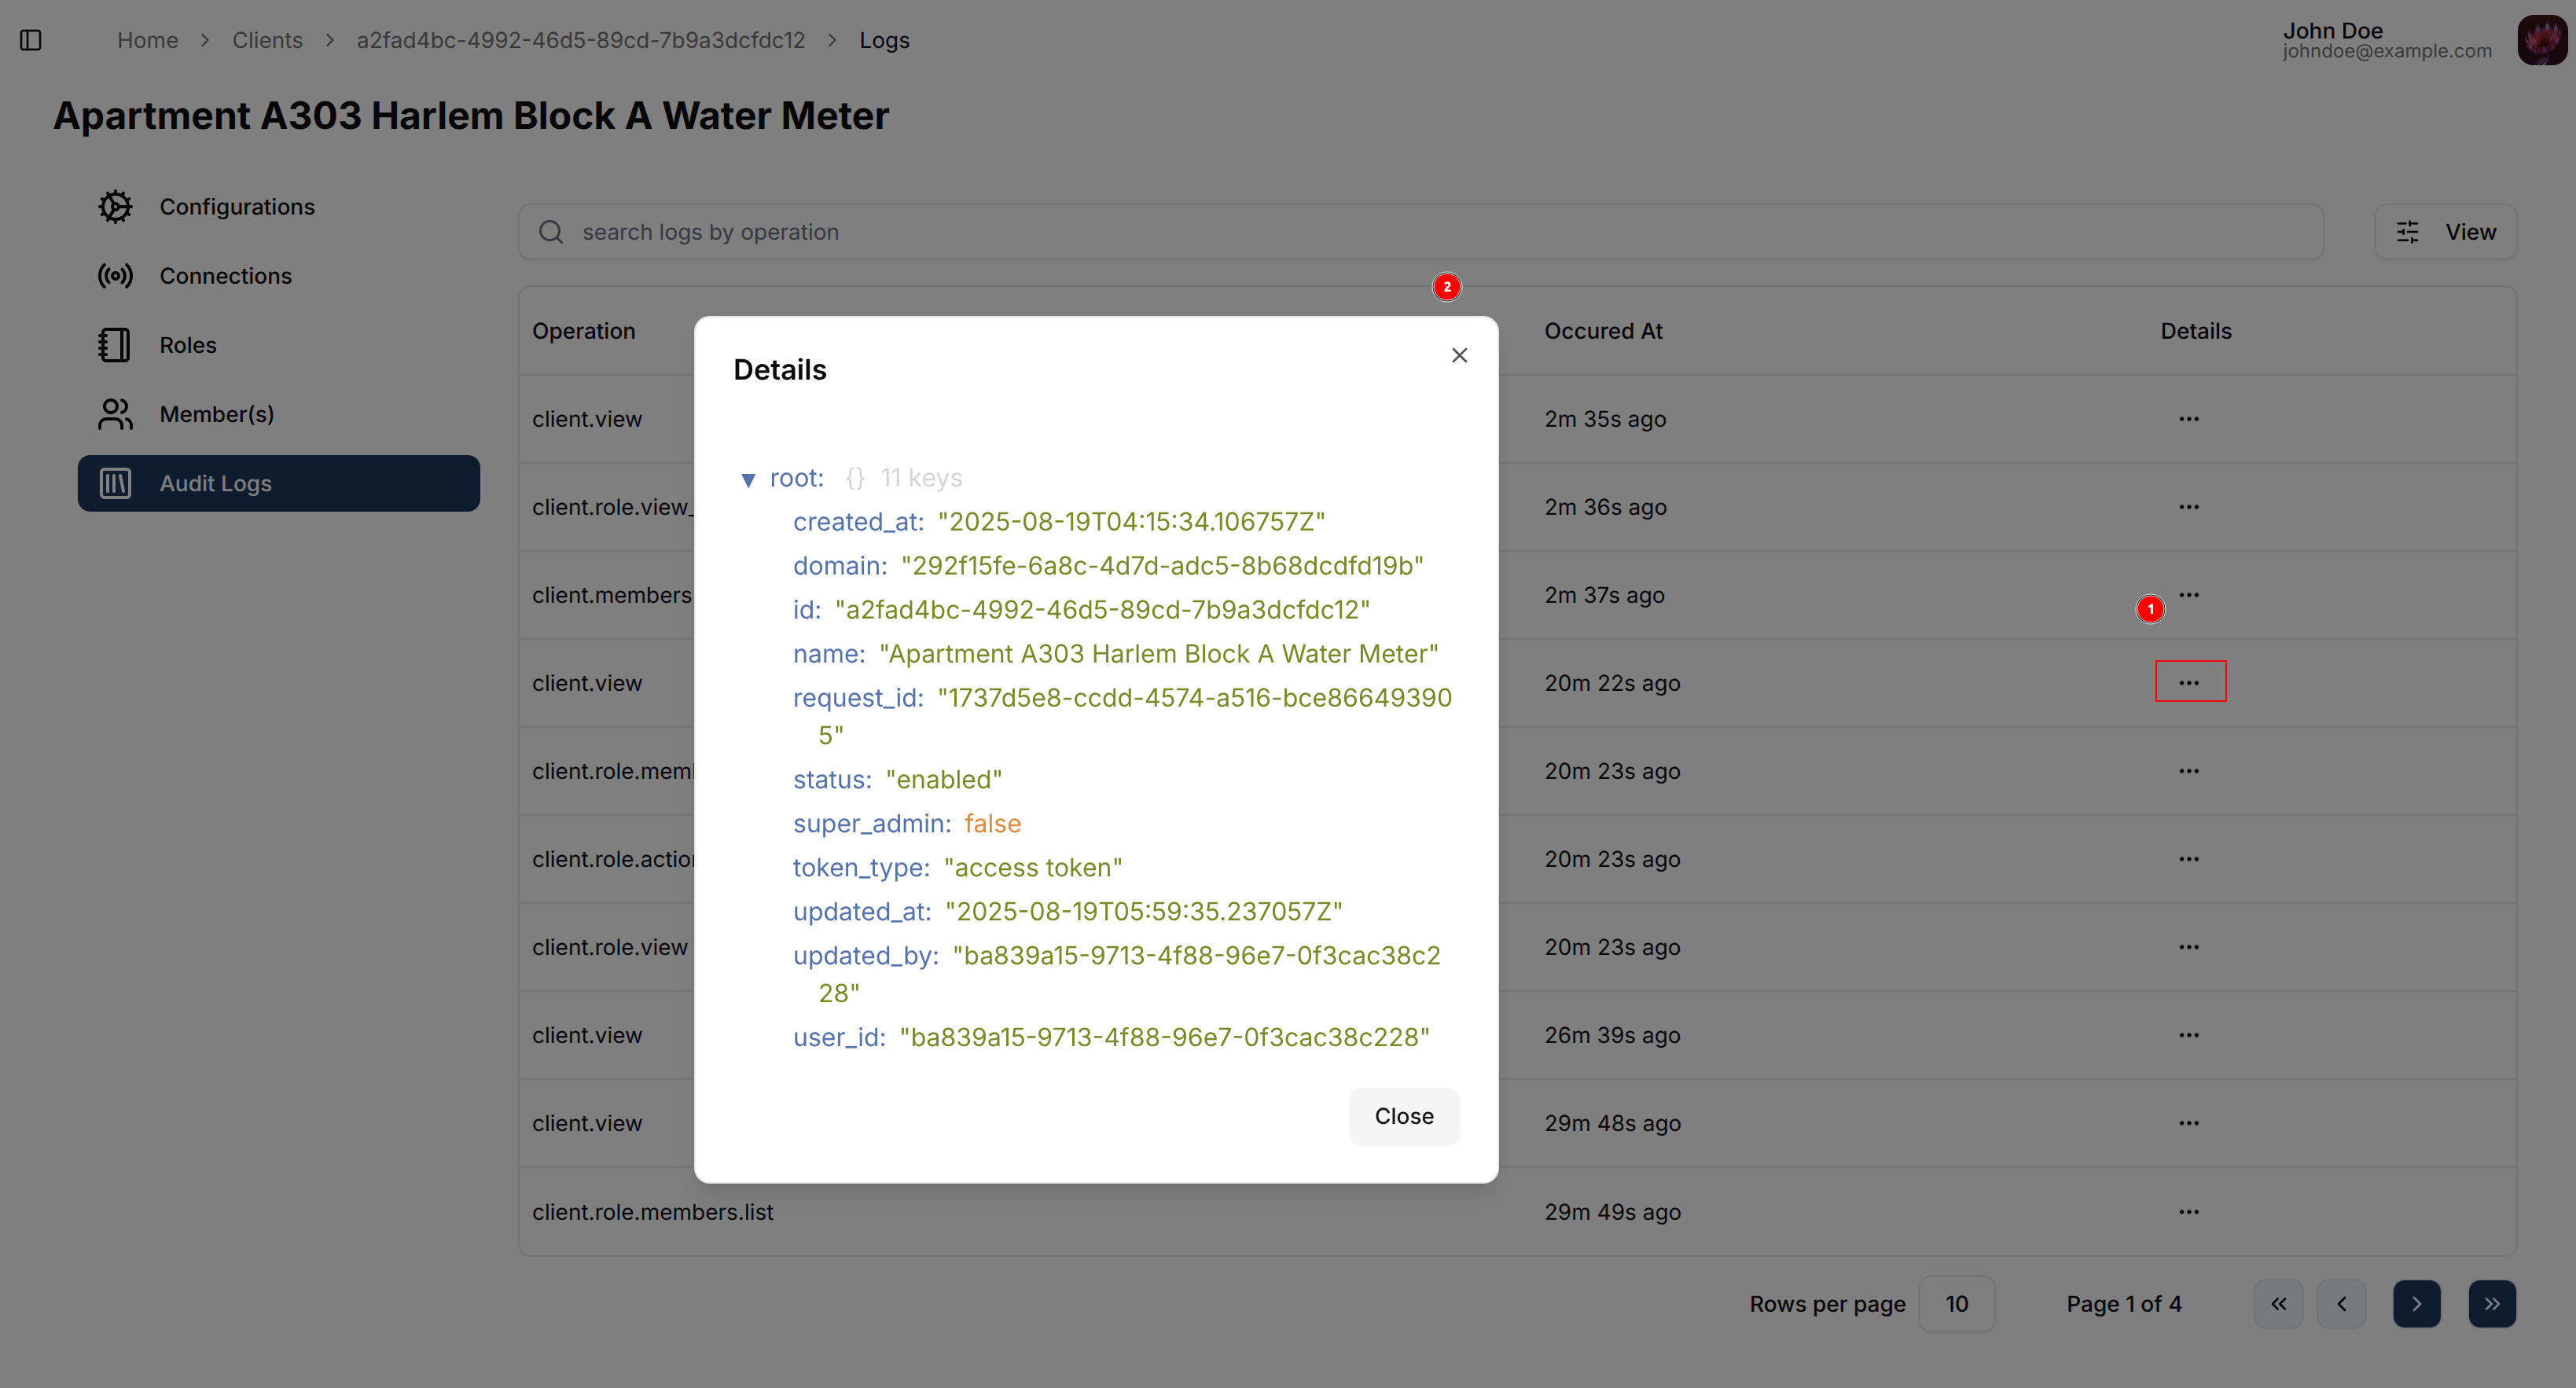Click the Roles notebook icon
This screenshot has width=2576, height=1388.
coord(115,344)
